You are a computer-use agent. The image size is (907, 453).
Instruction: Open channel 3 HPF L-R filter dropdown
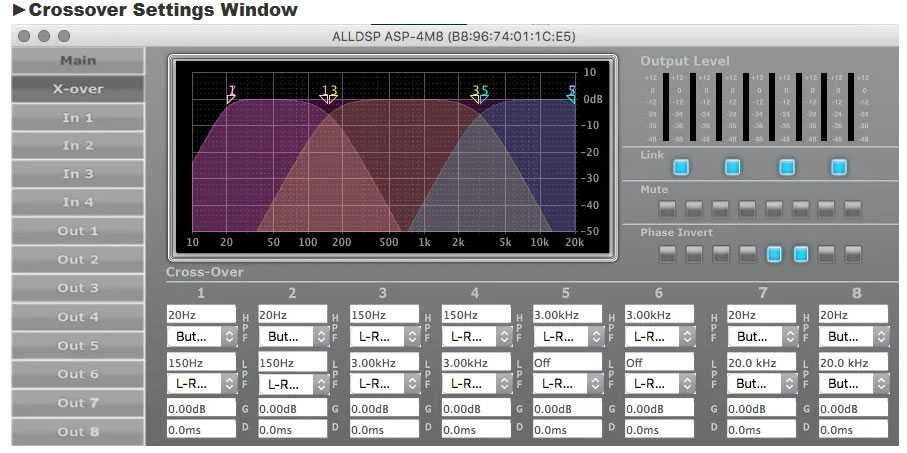384,336
